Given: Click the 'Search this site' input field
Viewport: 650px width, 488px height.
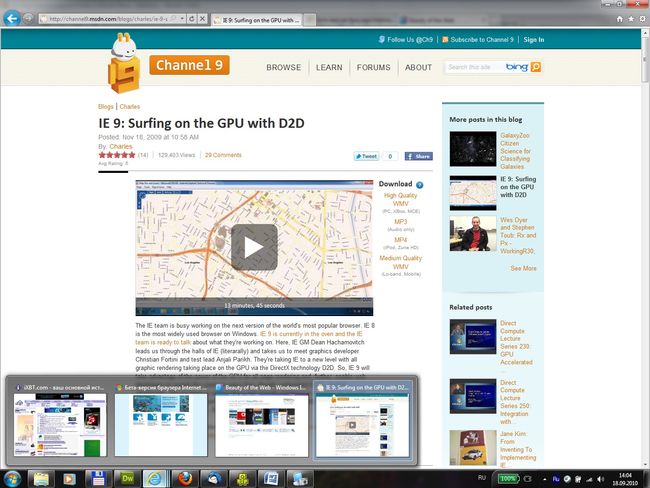Looking at the screenshot, I should (474, 67).
